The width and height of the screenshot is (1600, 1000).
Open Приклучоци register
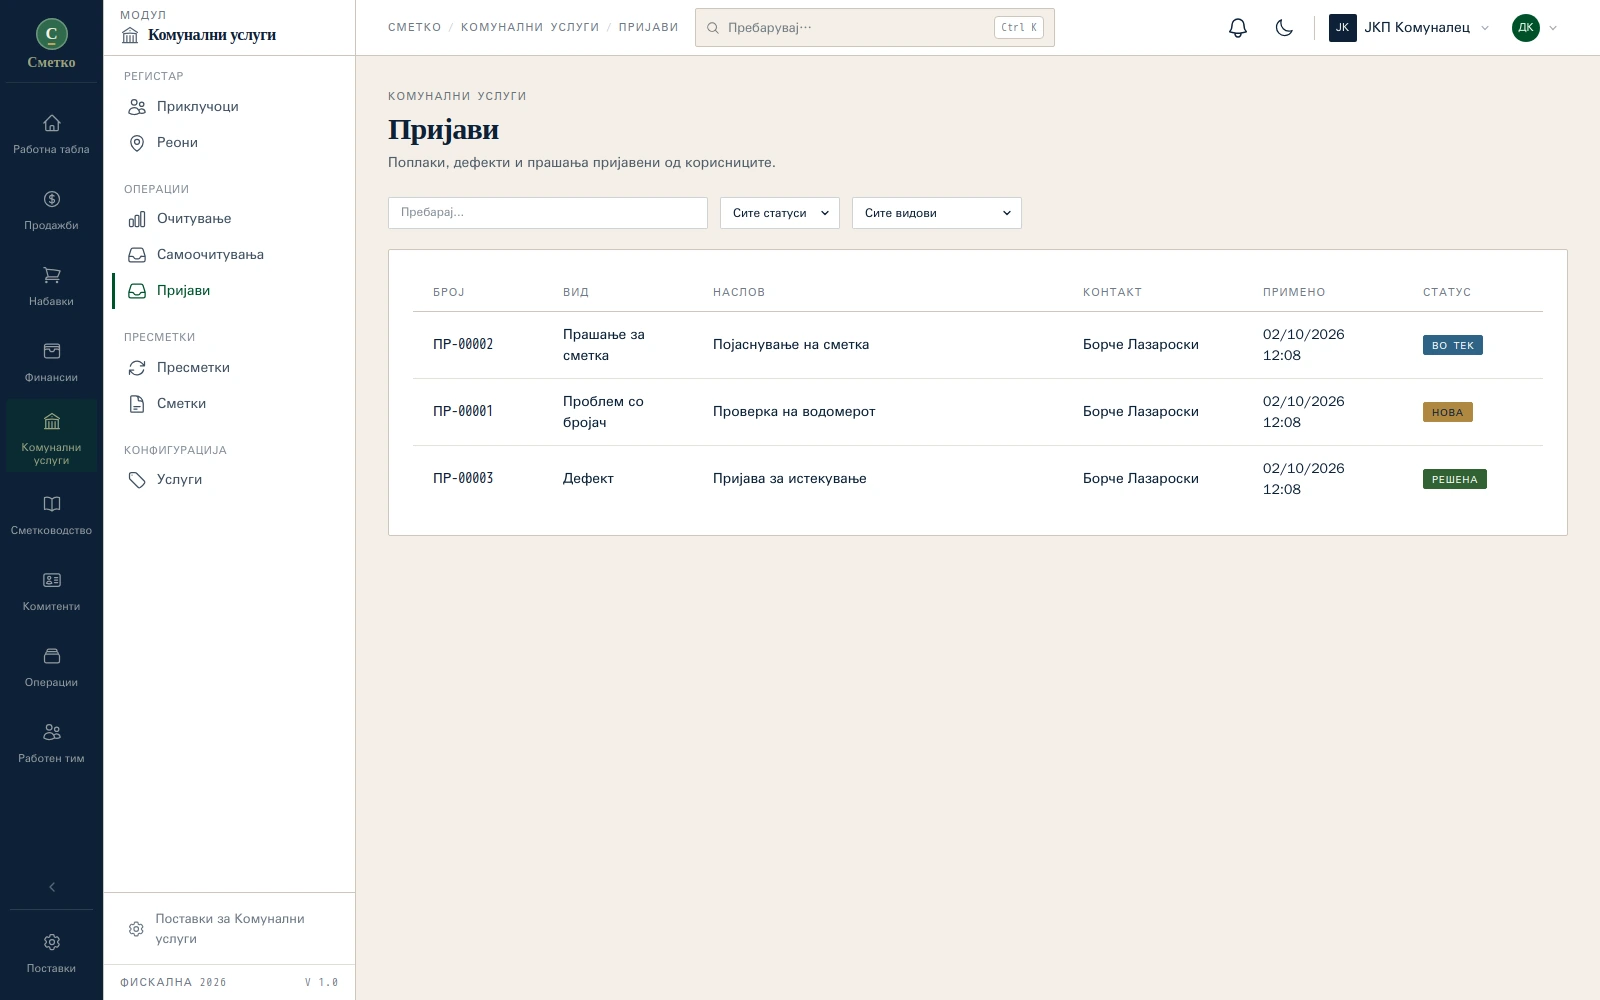[229, 107]
